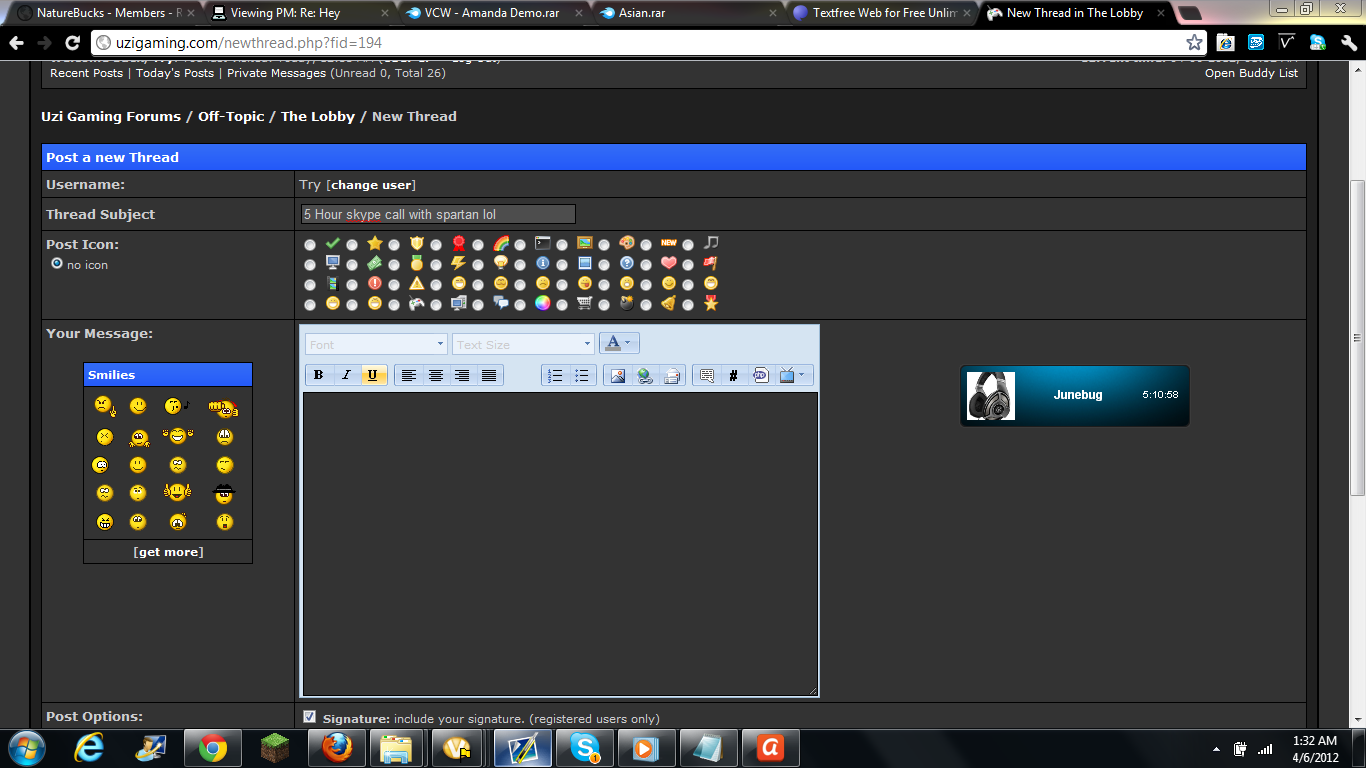Viewport: 1366px width, 768px height.
Task: Click the 'change user' link
Action: (x=371, y=185)
